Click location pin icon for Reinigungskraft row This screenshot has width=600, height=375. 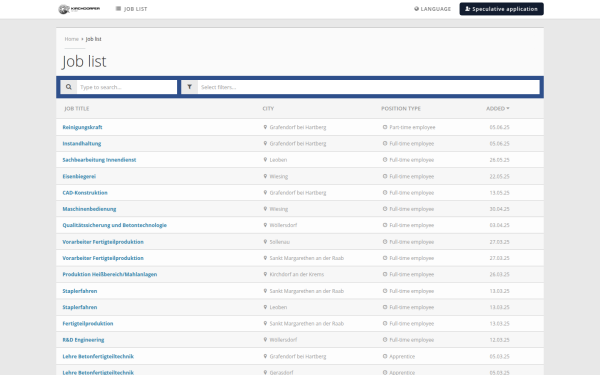click(265, 127)
